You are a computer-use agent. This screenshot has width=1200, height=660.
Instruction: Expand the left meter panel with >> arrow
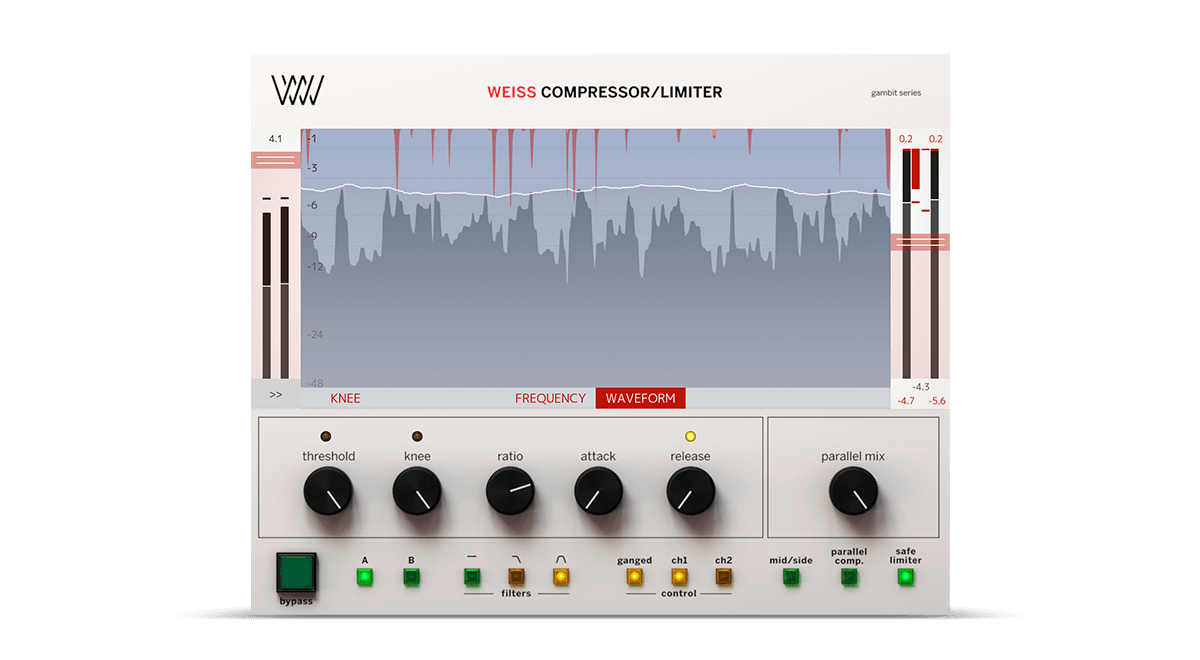(276, 393)
